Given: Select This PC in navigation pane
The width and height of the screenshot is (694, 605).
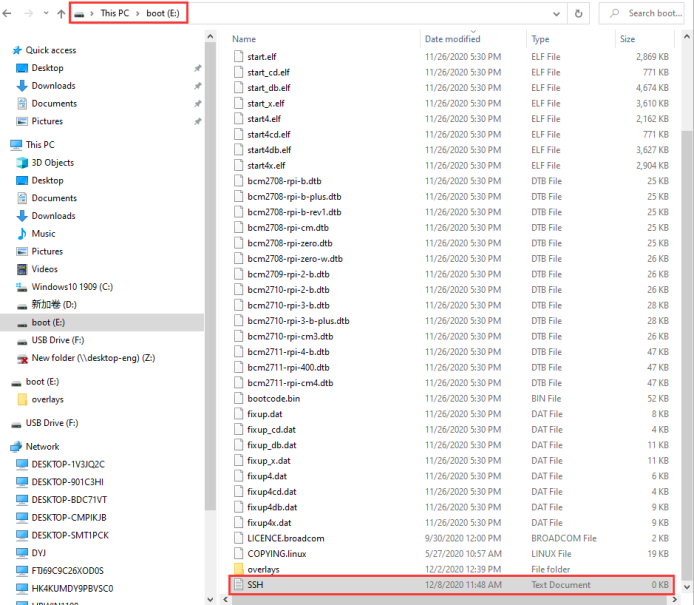Looking at the screenshot, I should 40,144.
